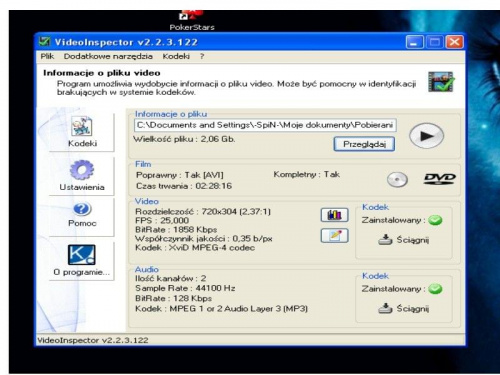Click the video codec installed green indicator
Image resolution: width=500 pixels, height=375 pixels.
coord(435,220)
